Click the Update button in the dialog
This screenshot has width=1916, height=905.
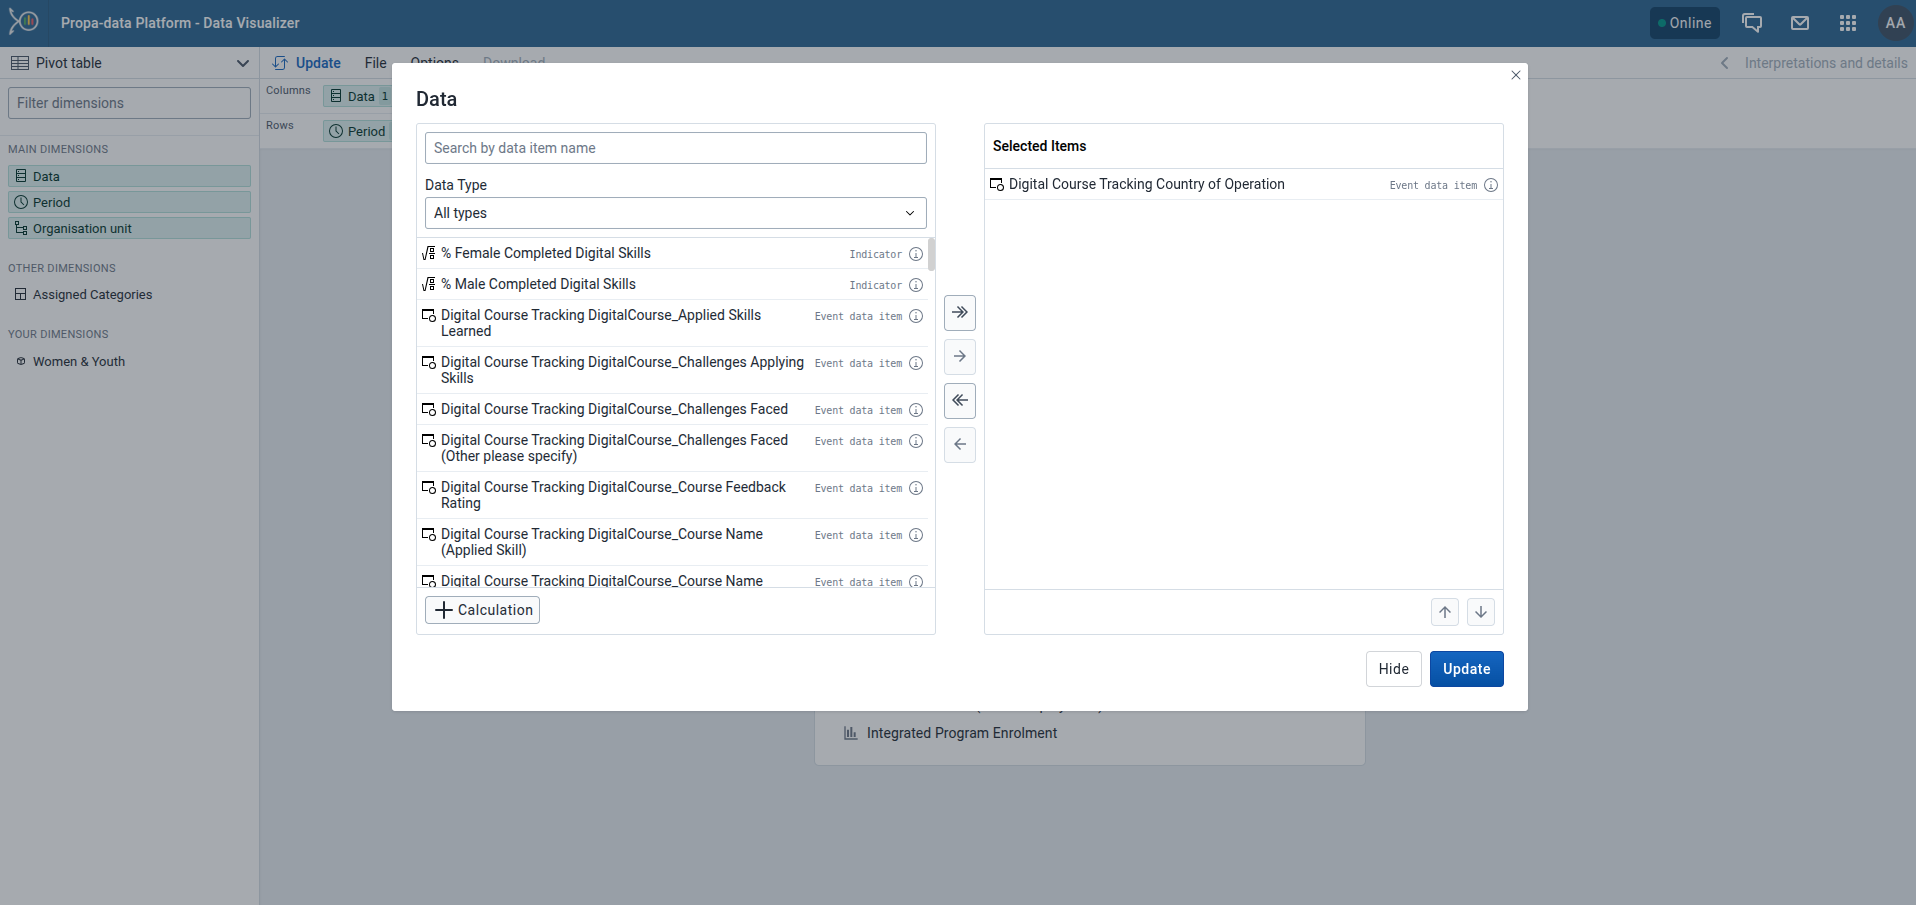[1465, 668]
